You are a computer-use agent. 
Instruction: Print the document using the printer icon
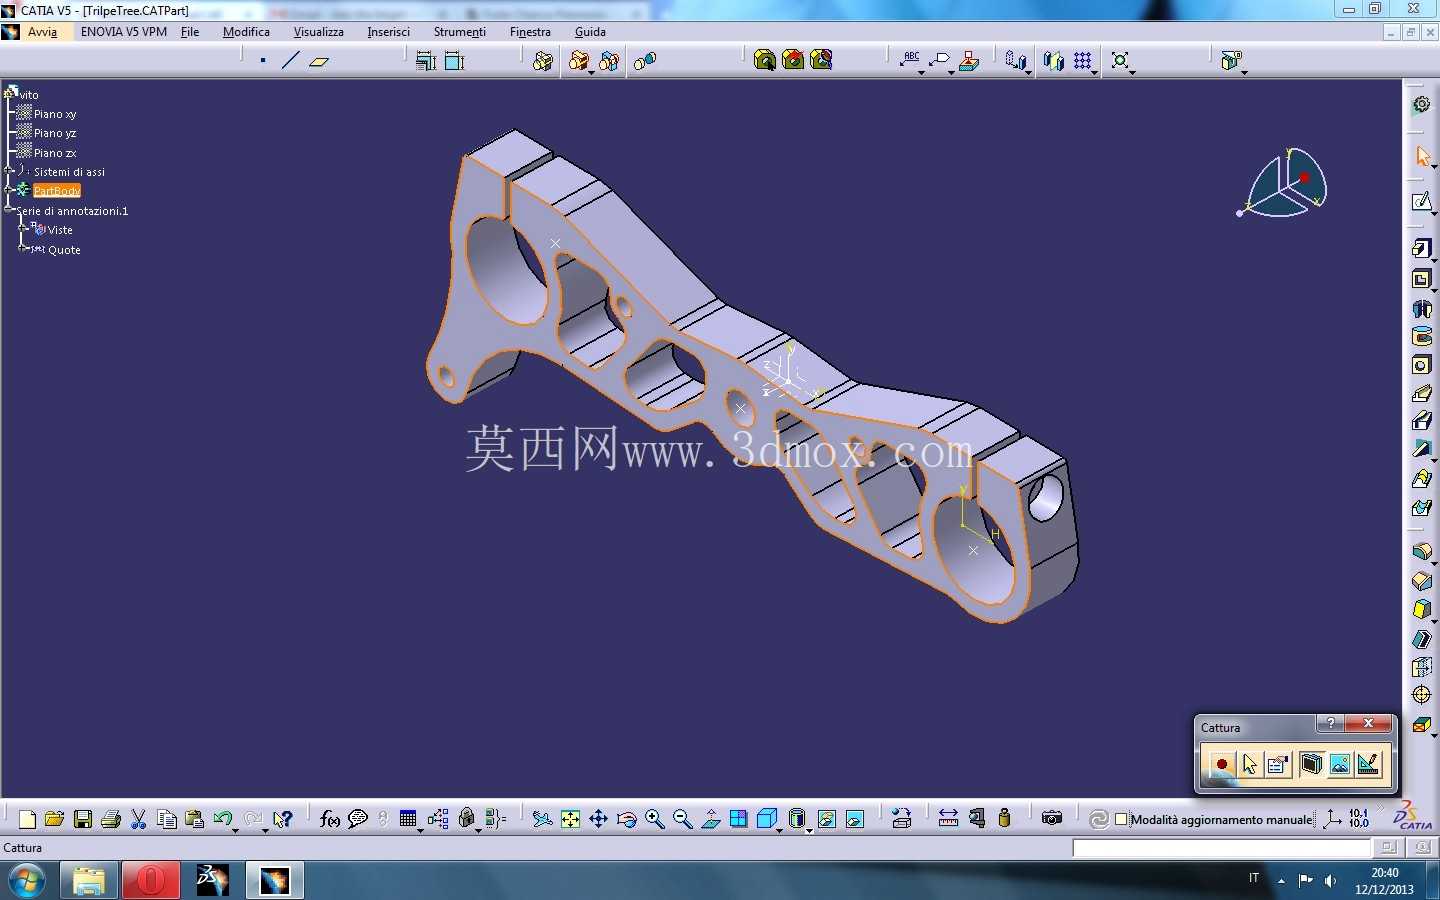click(111, 819)
